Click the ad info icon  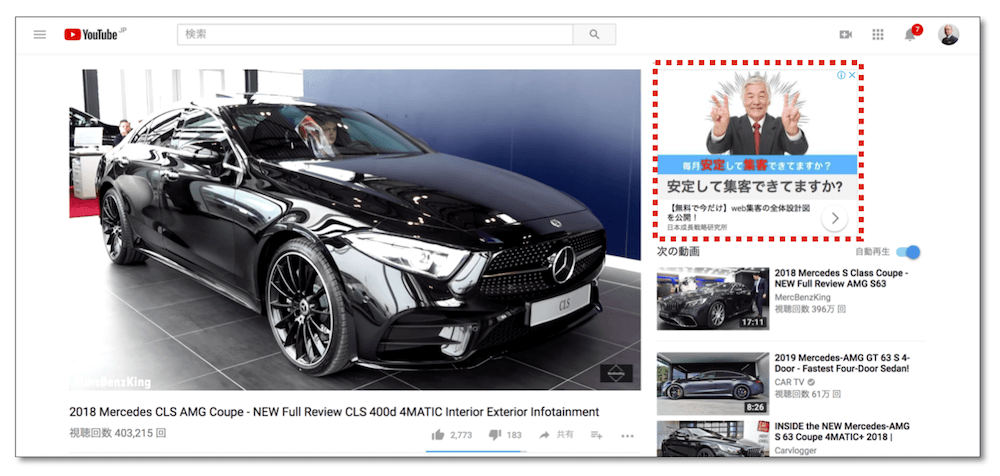click(x=841, y=75)
